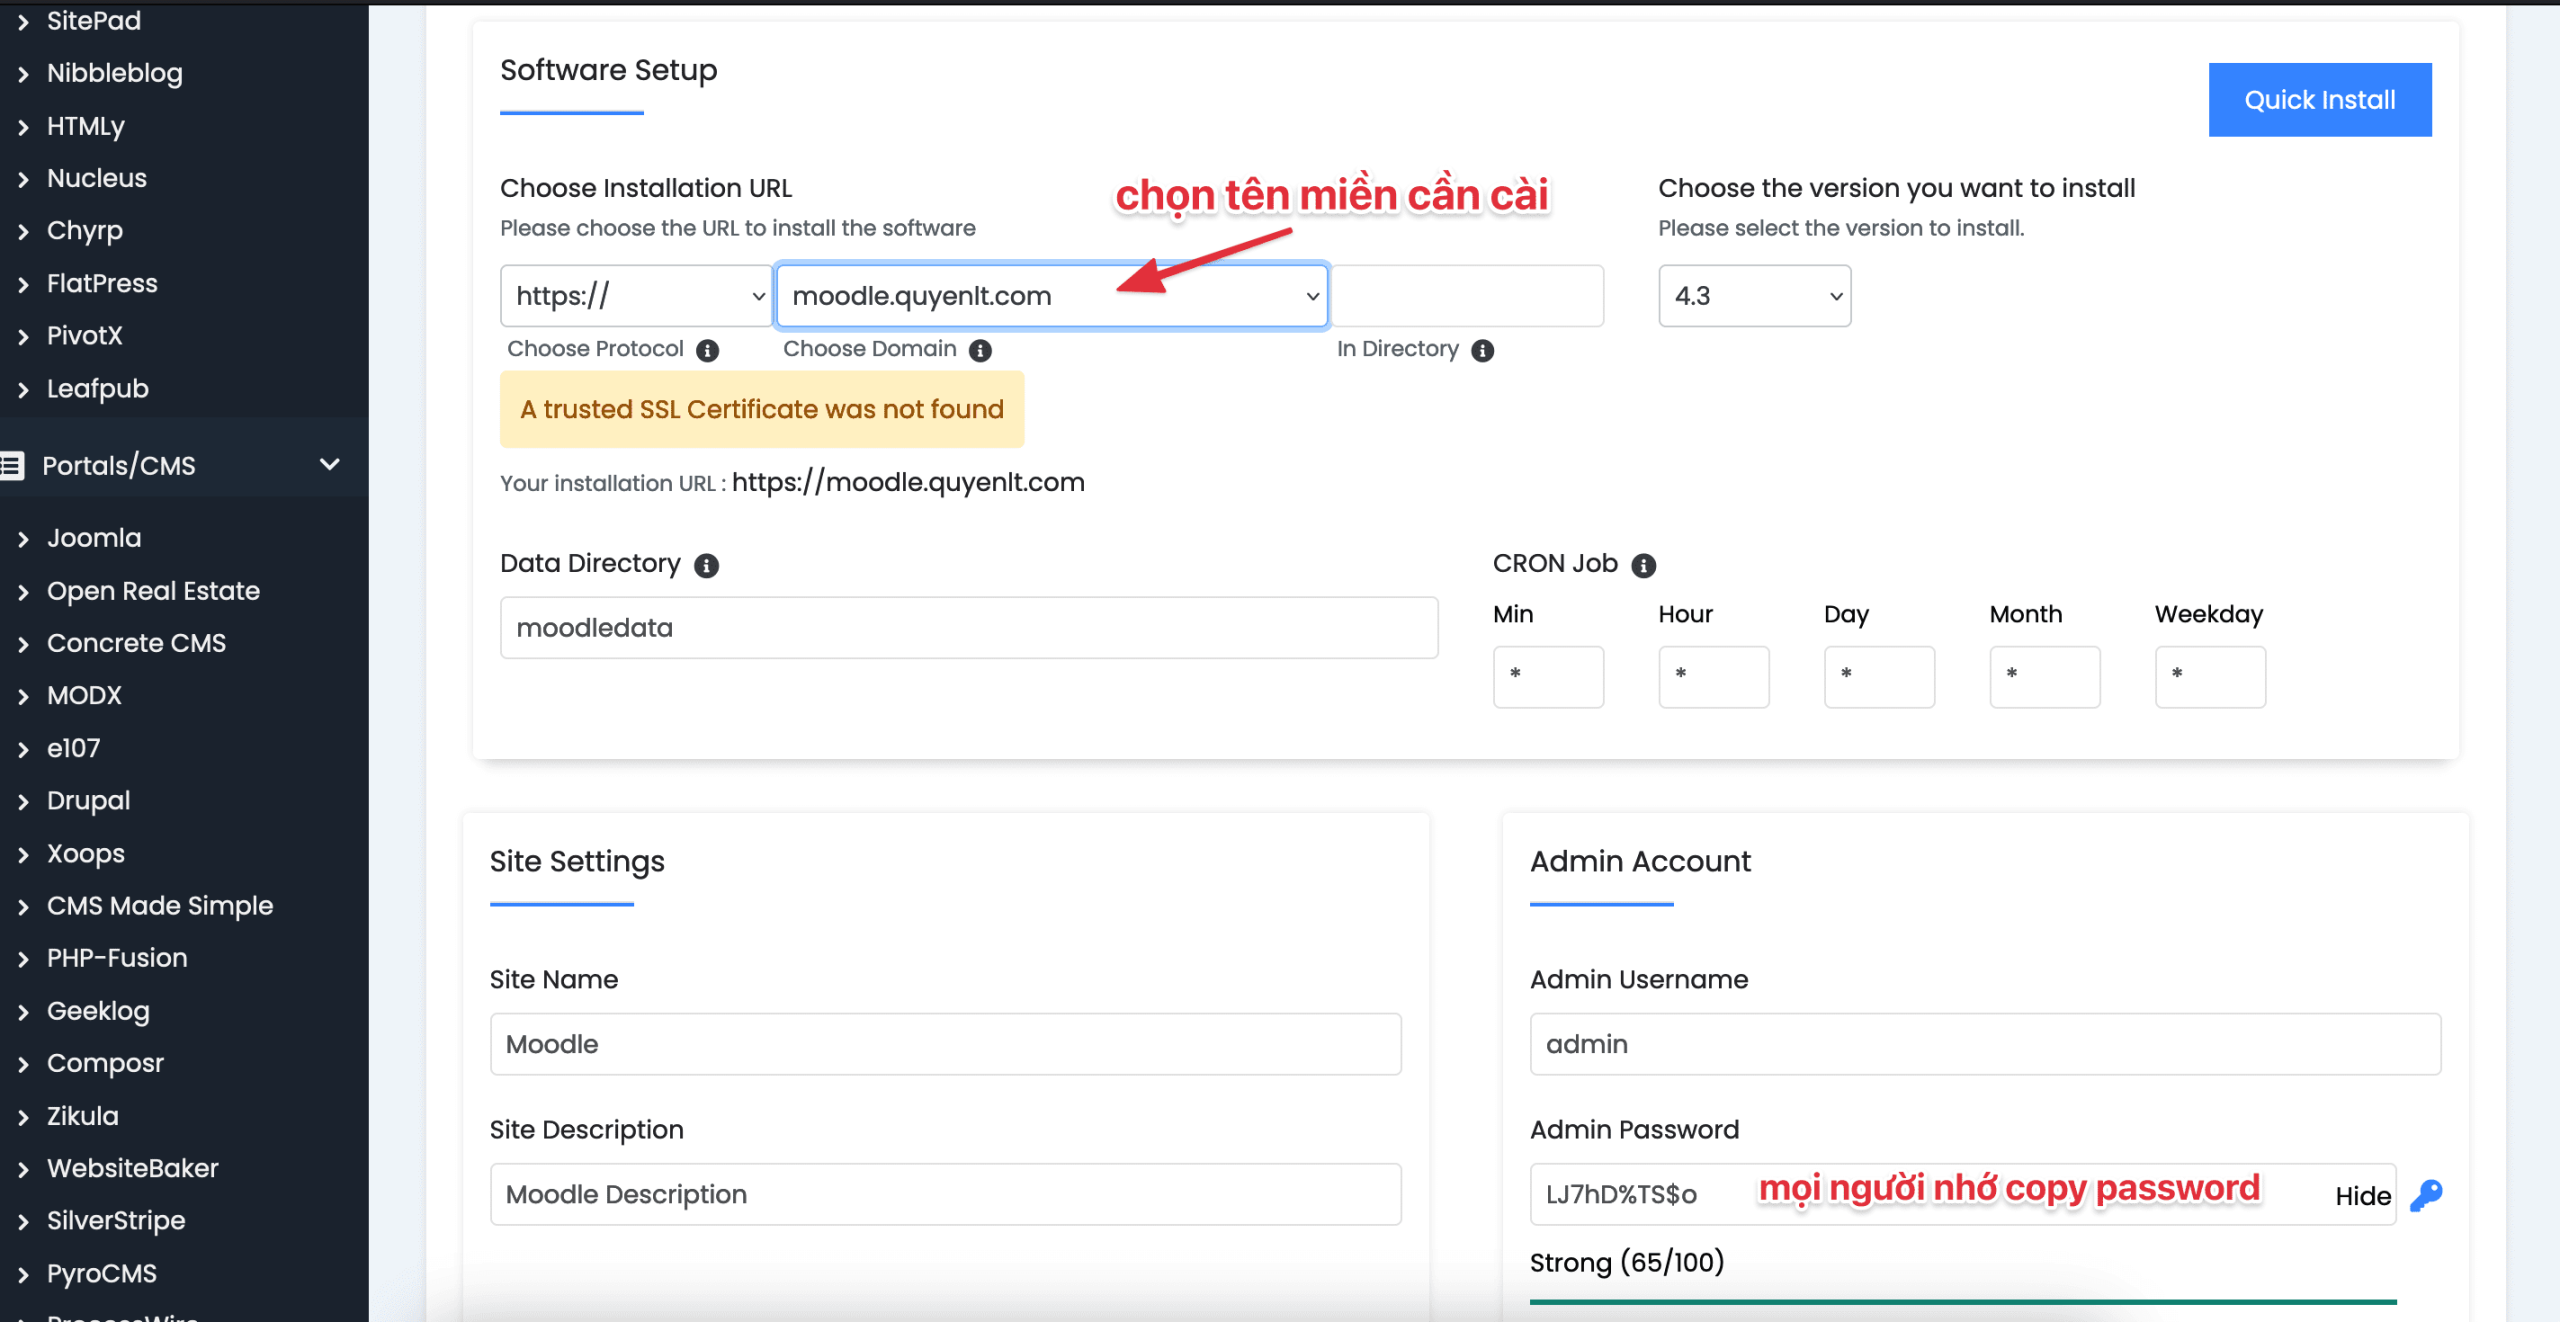Select Concrete CMS in the sidebar
2560x1322 pixels.
(136, 643)
